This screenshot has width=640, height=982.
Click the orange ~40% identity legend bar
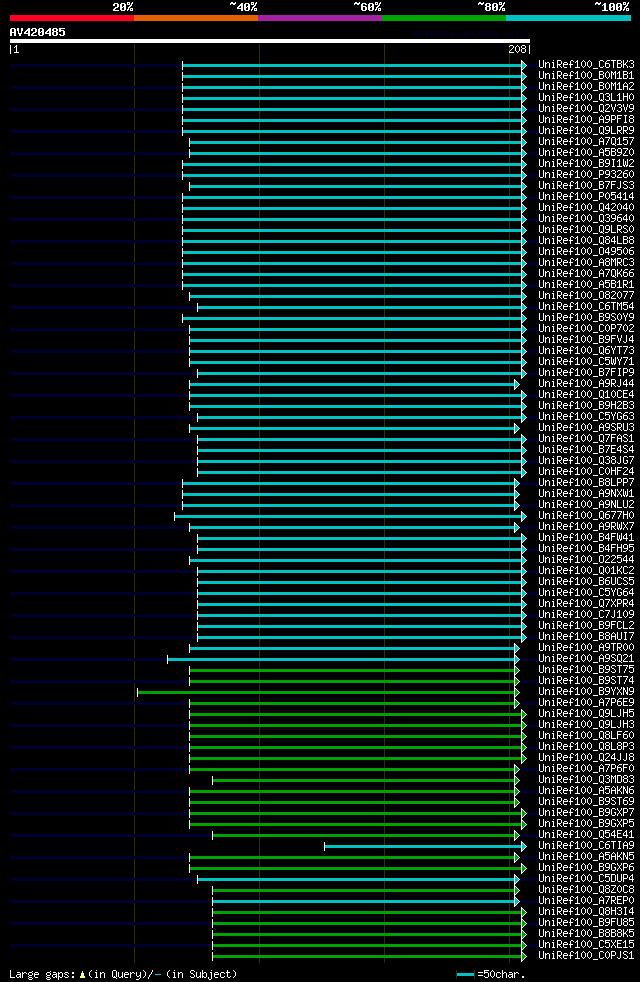click(x=196, y=18)
